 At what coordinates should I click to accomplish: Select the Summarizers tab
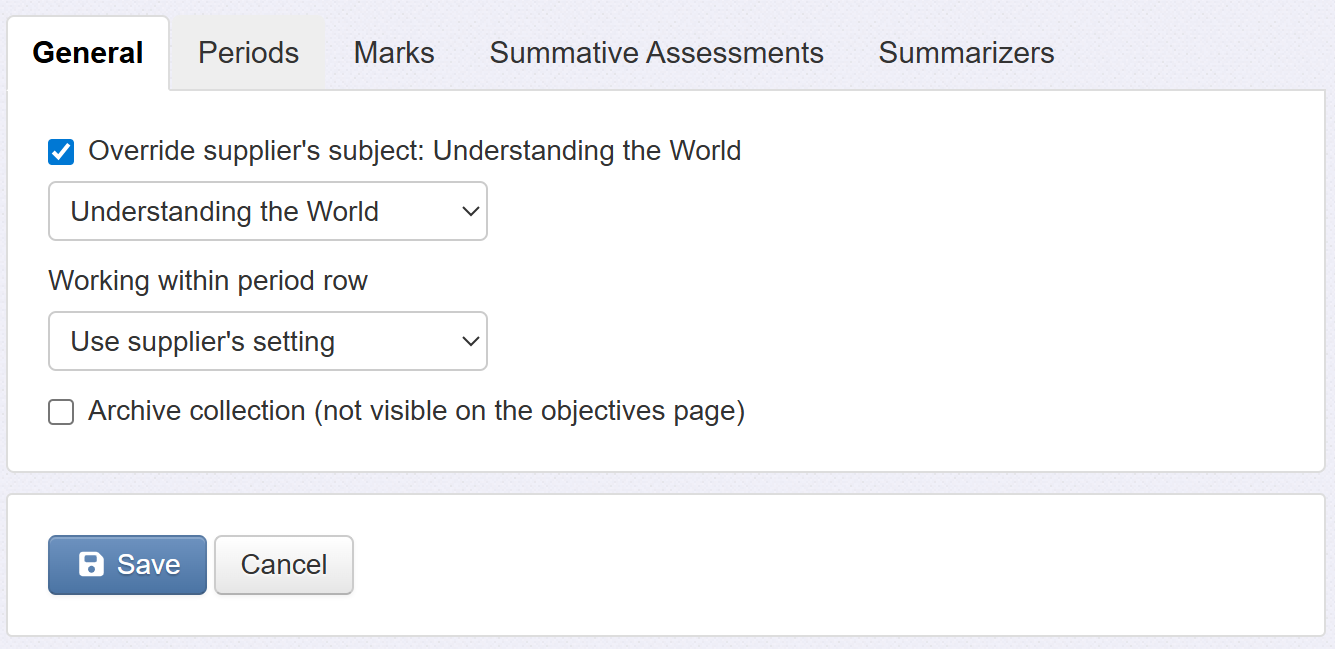[x=966, y=53]
